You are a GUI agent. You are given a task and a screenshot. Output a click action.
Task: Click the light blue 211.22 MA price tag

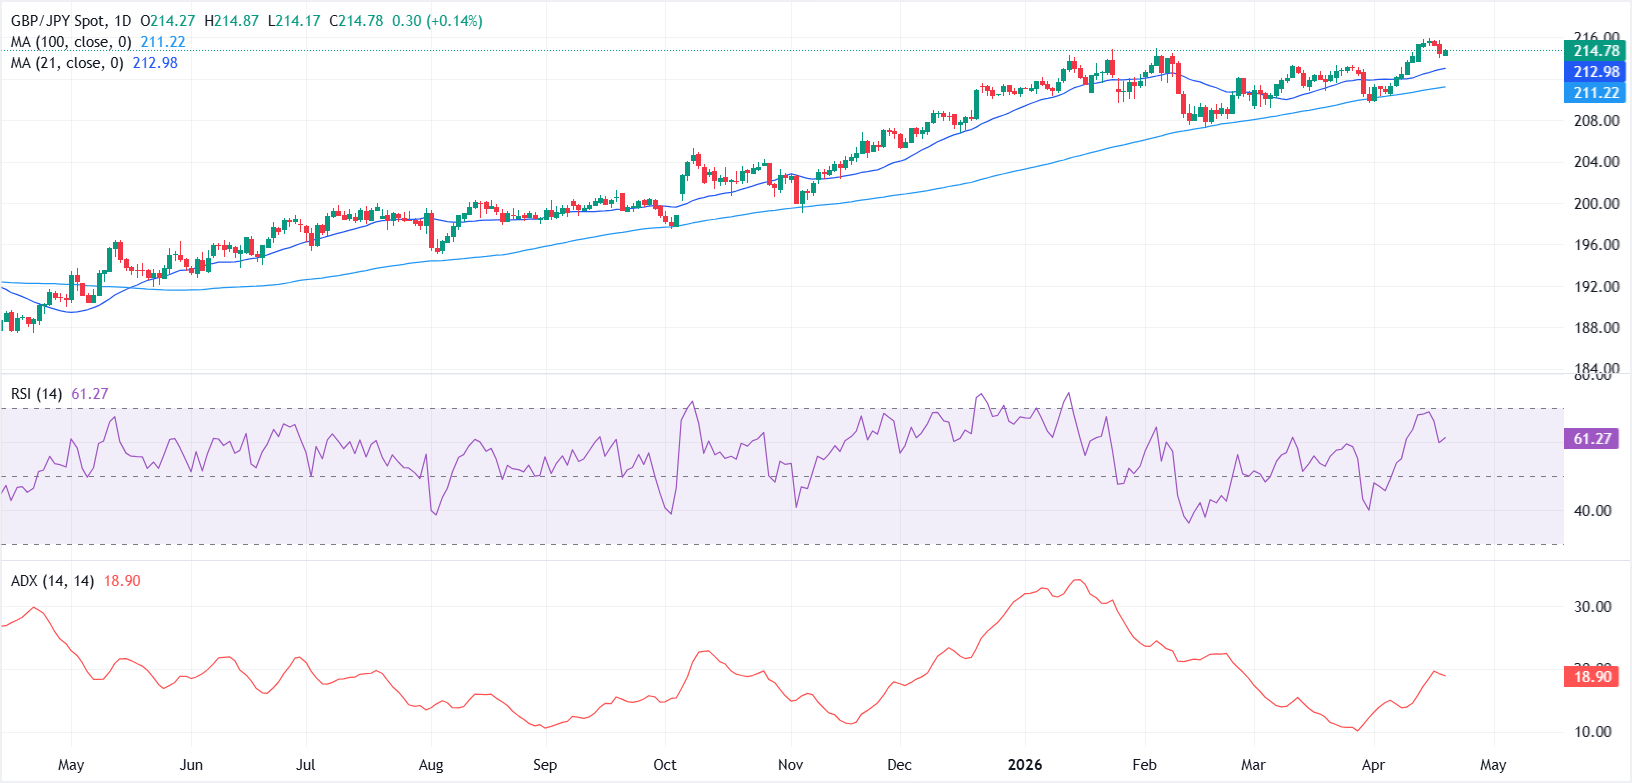(x=1595, y=93)
